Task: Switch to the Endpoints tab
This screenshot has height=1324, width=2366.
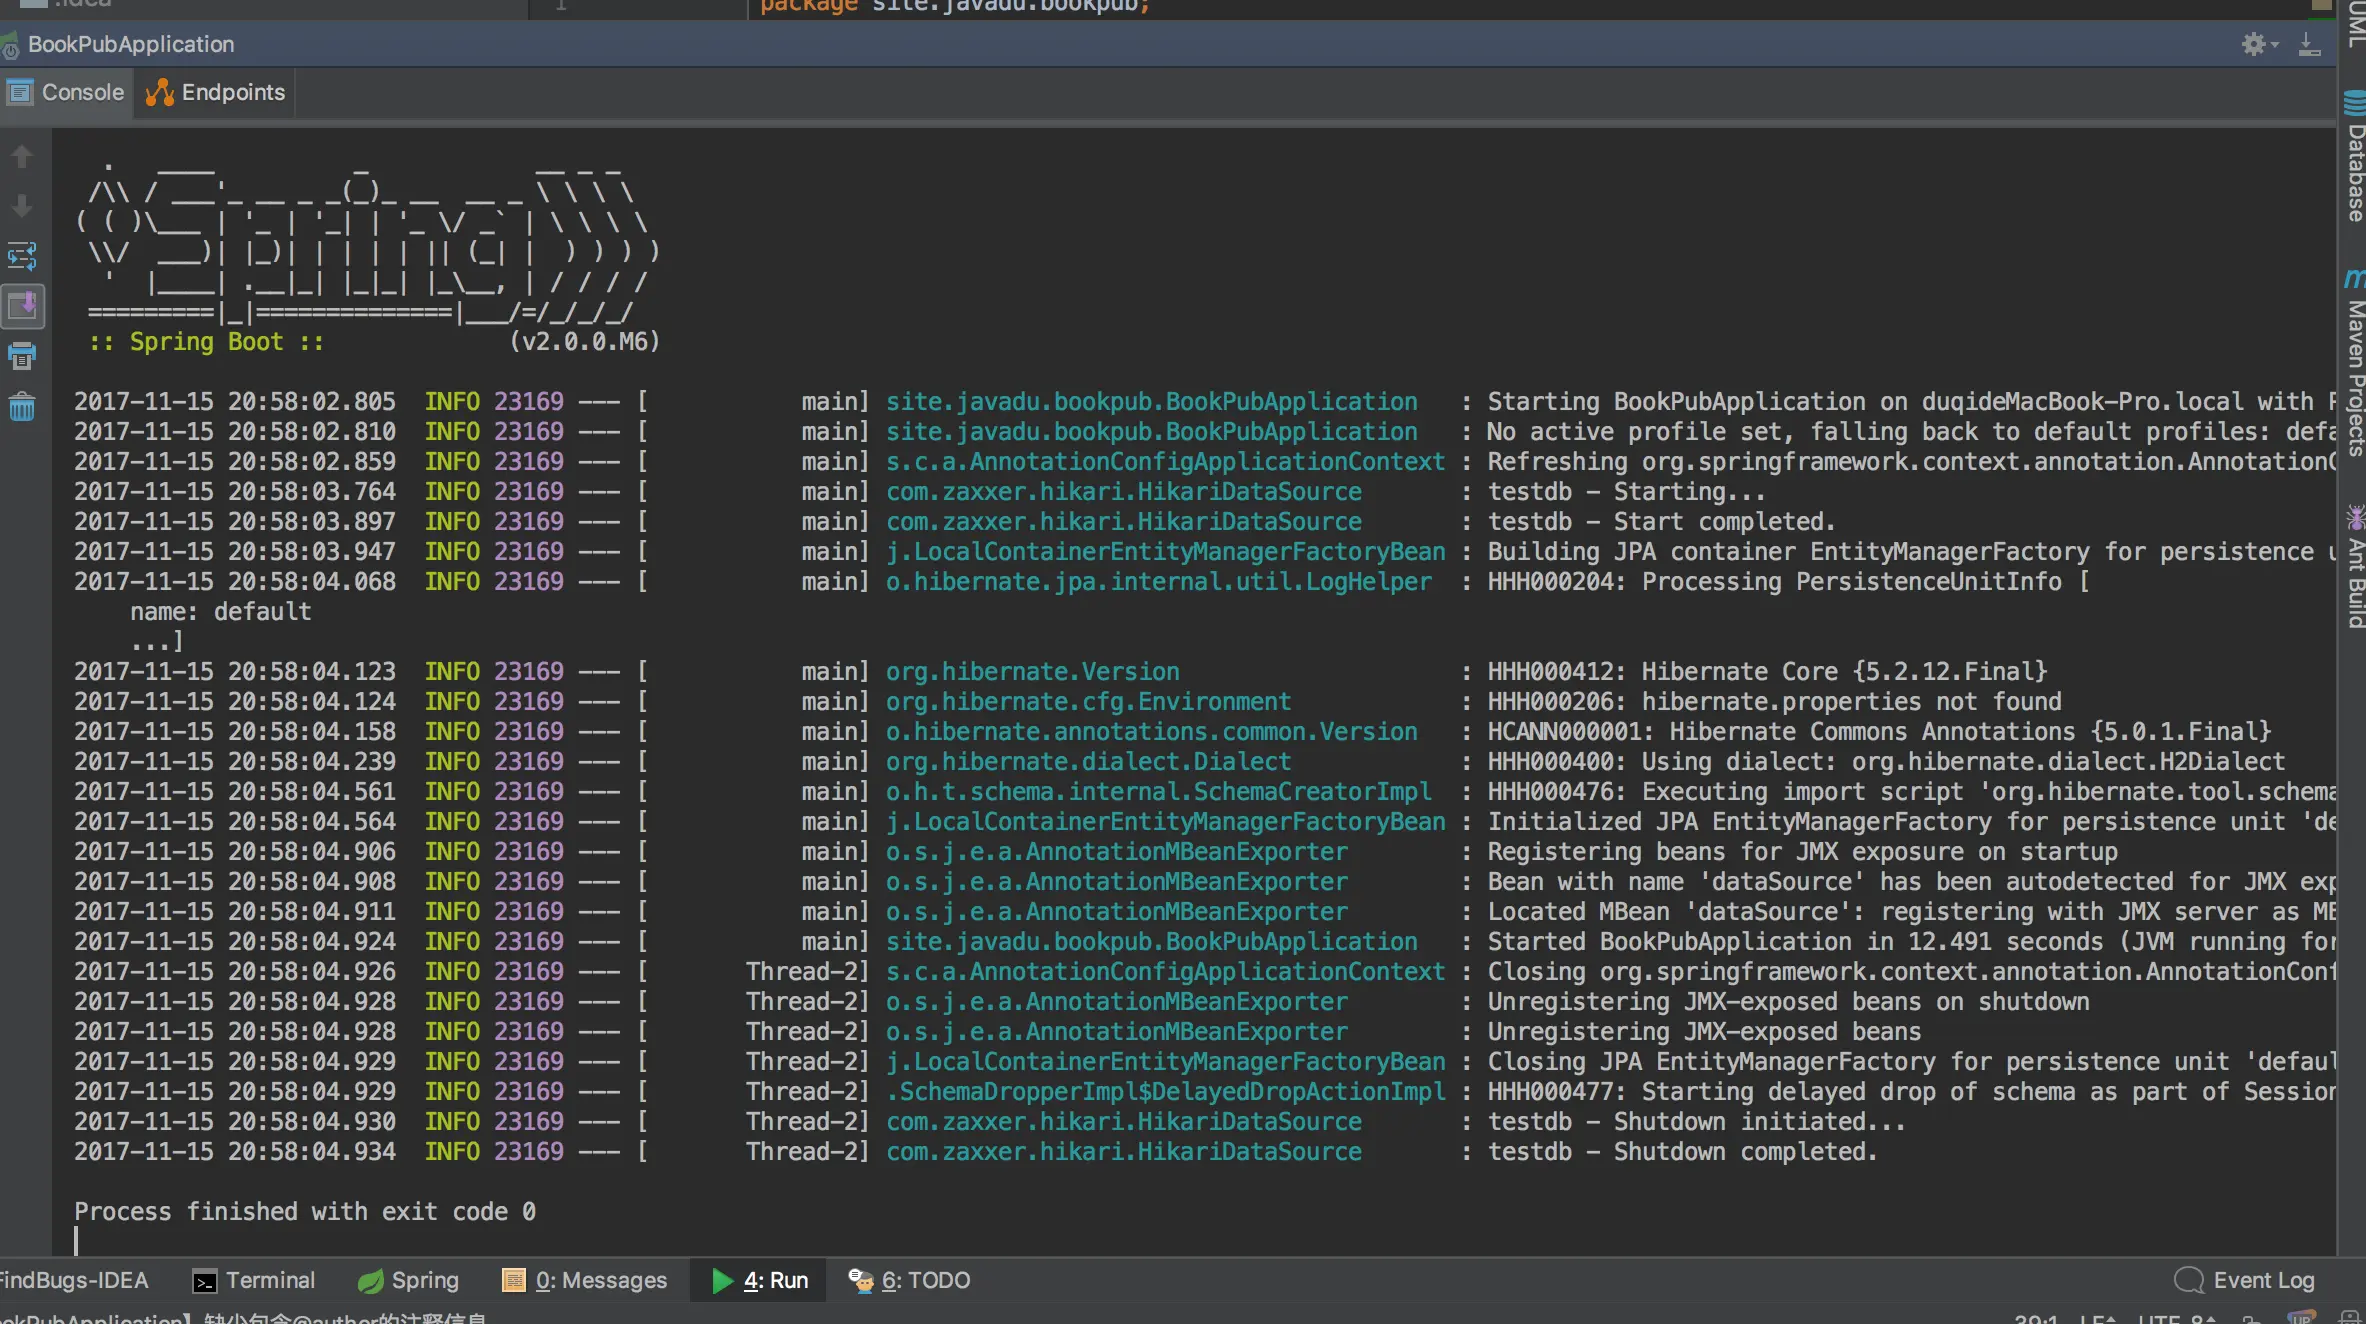Action: coord(216,92)
